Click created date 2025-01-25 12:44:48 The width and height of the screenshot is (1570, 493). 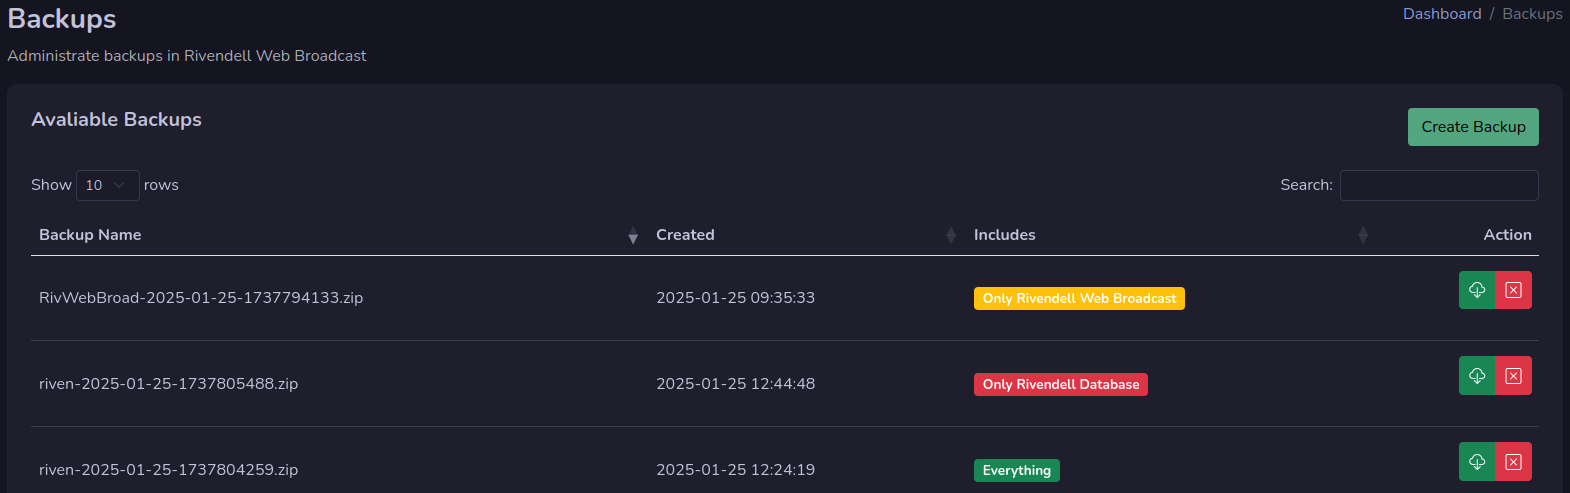click(735, 384)
